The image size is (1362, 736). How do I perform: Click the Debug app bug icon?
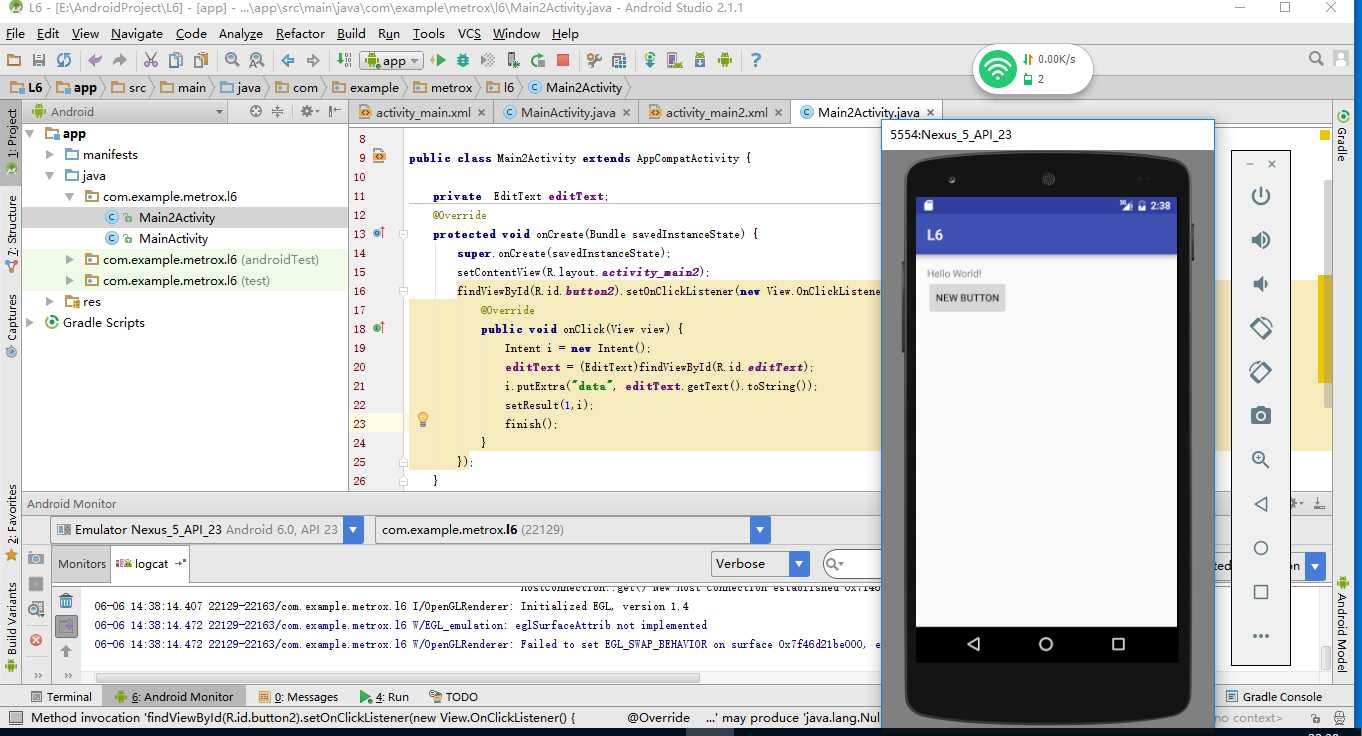pyautogui.click(x=463, y=60)
